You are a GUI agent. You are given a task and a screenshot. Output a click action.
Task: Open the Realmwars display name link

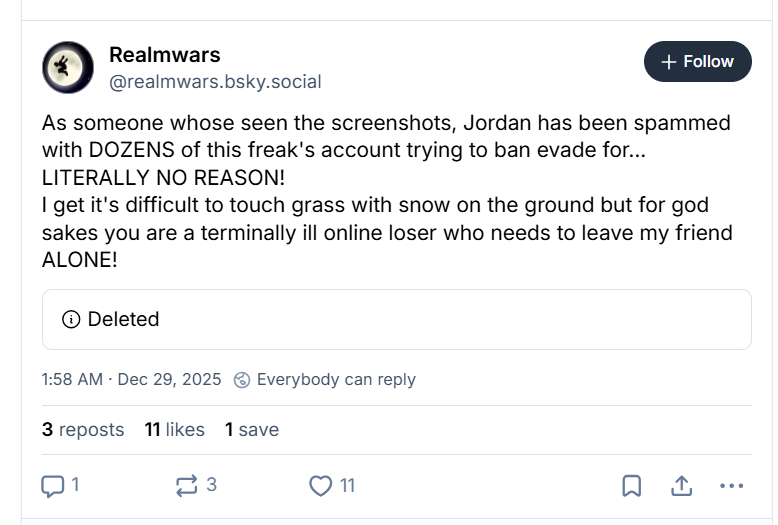tap(165, 54)
